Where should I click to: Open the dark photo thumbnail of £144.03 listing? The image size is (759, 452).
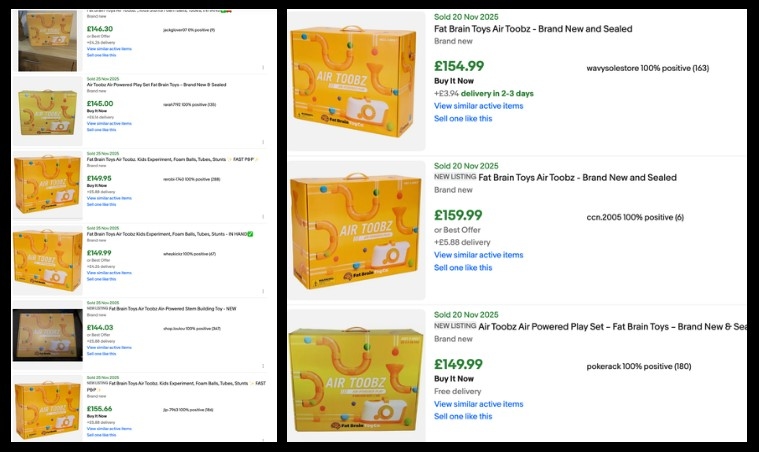coord(47,335)
